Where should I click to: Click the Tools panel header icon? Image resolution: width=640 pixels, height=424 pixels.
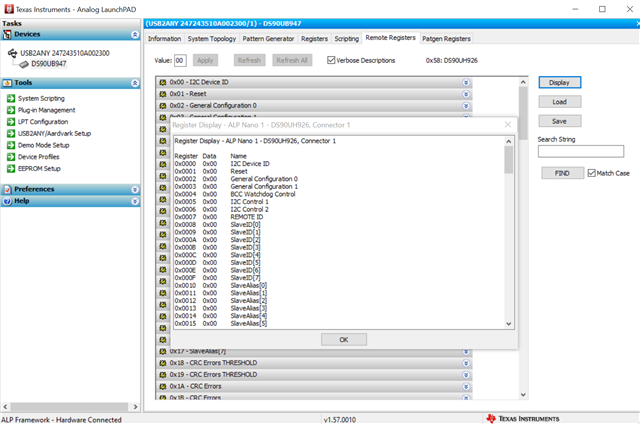7,83
